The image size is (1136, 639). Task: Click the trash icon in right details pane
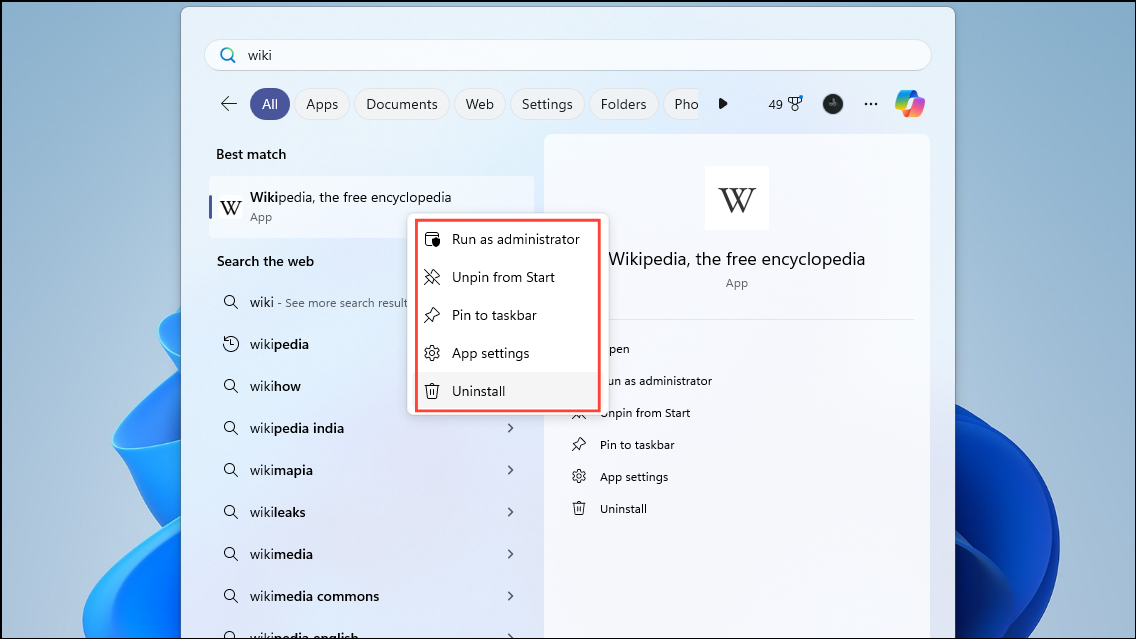[x=579, y=509]
